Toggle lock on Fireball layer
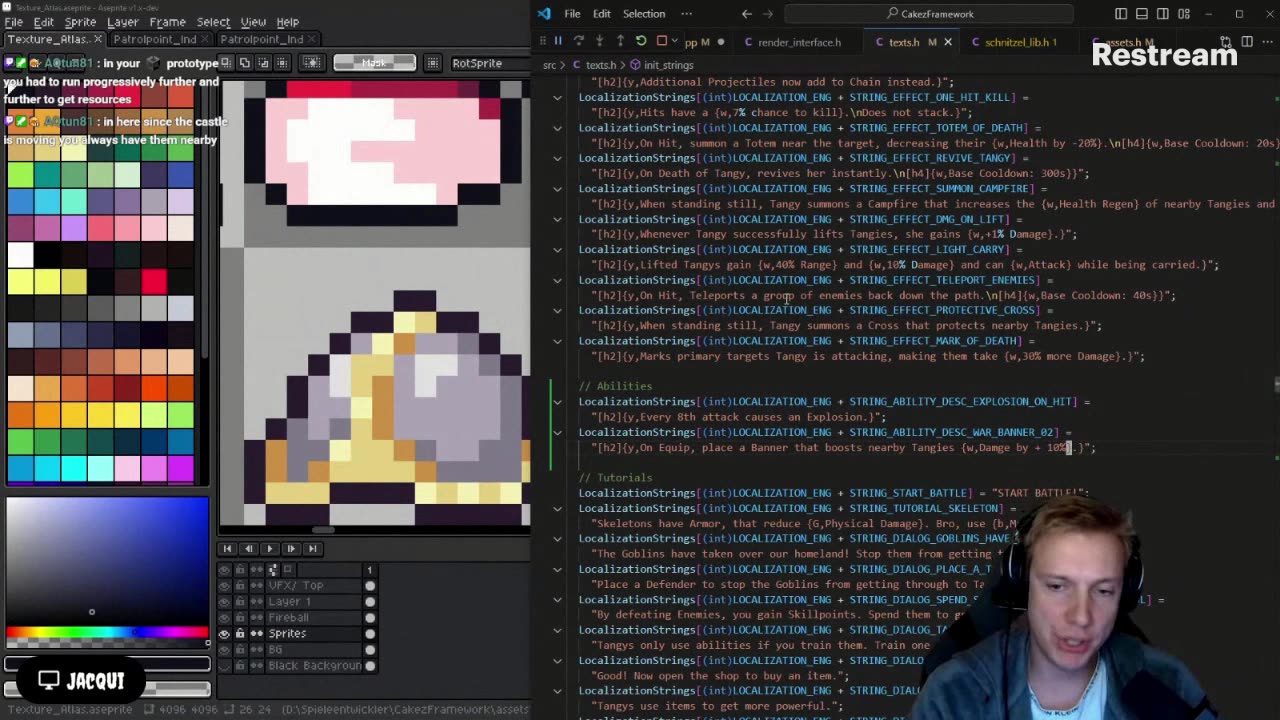The image size is (1280, 720). click(x=240, y=618)
